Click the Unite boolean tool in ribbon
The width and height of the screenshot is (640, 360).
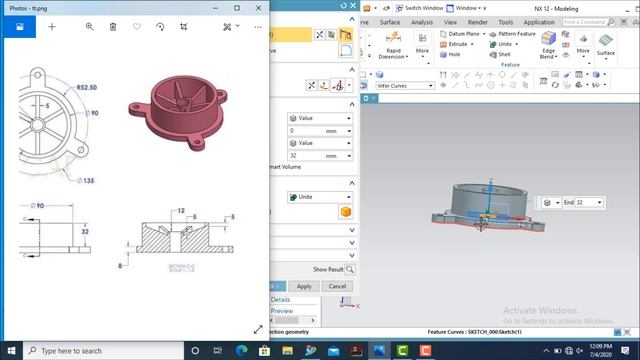[x=500, y=44]
